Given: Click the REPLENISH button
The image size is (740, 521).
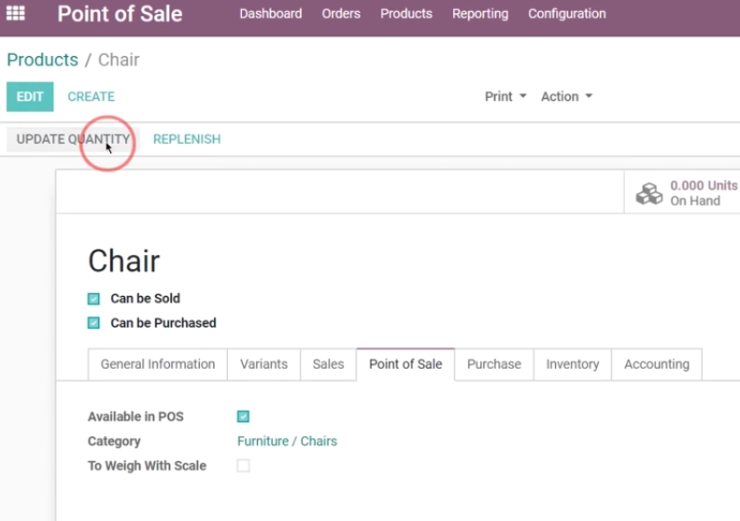Looking at the screenshot, I should 187,139.
